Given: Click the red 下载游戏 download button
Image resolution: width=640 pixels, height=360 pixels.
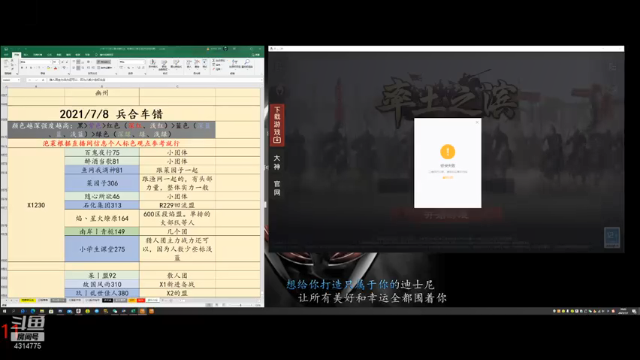Looking at the screenshot, I should [x=277, y=124].
